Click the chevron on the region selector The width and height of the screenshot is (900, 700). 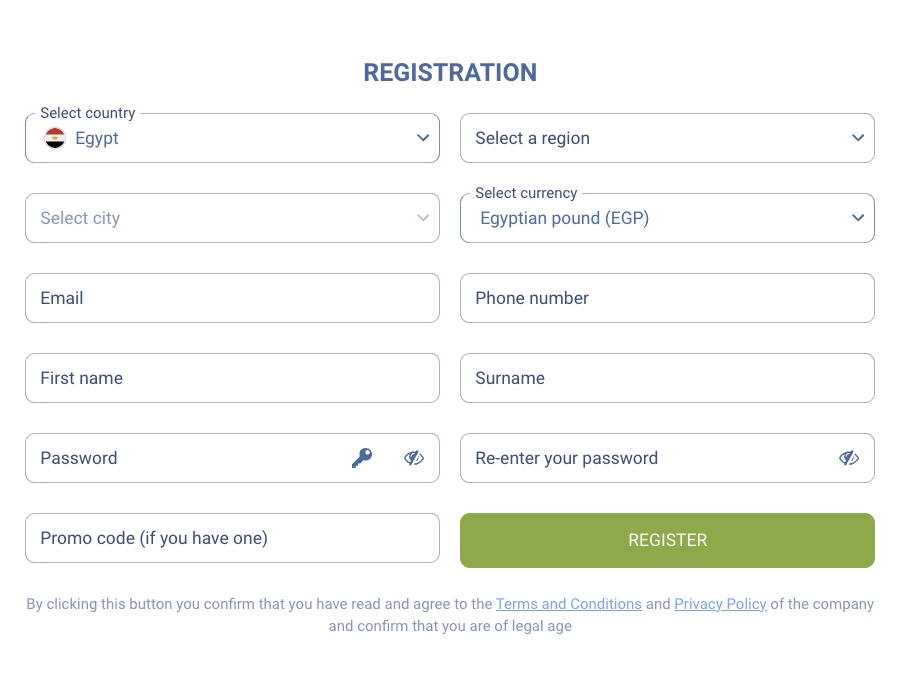pos(858,138)
